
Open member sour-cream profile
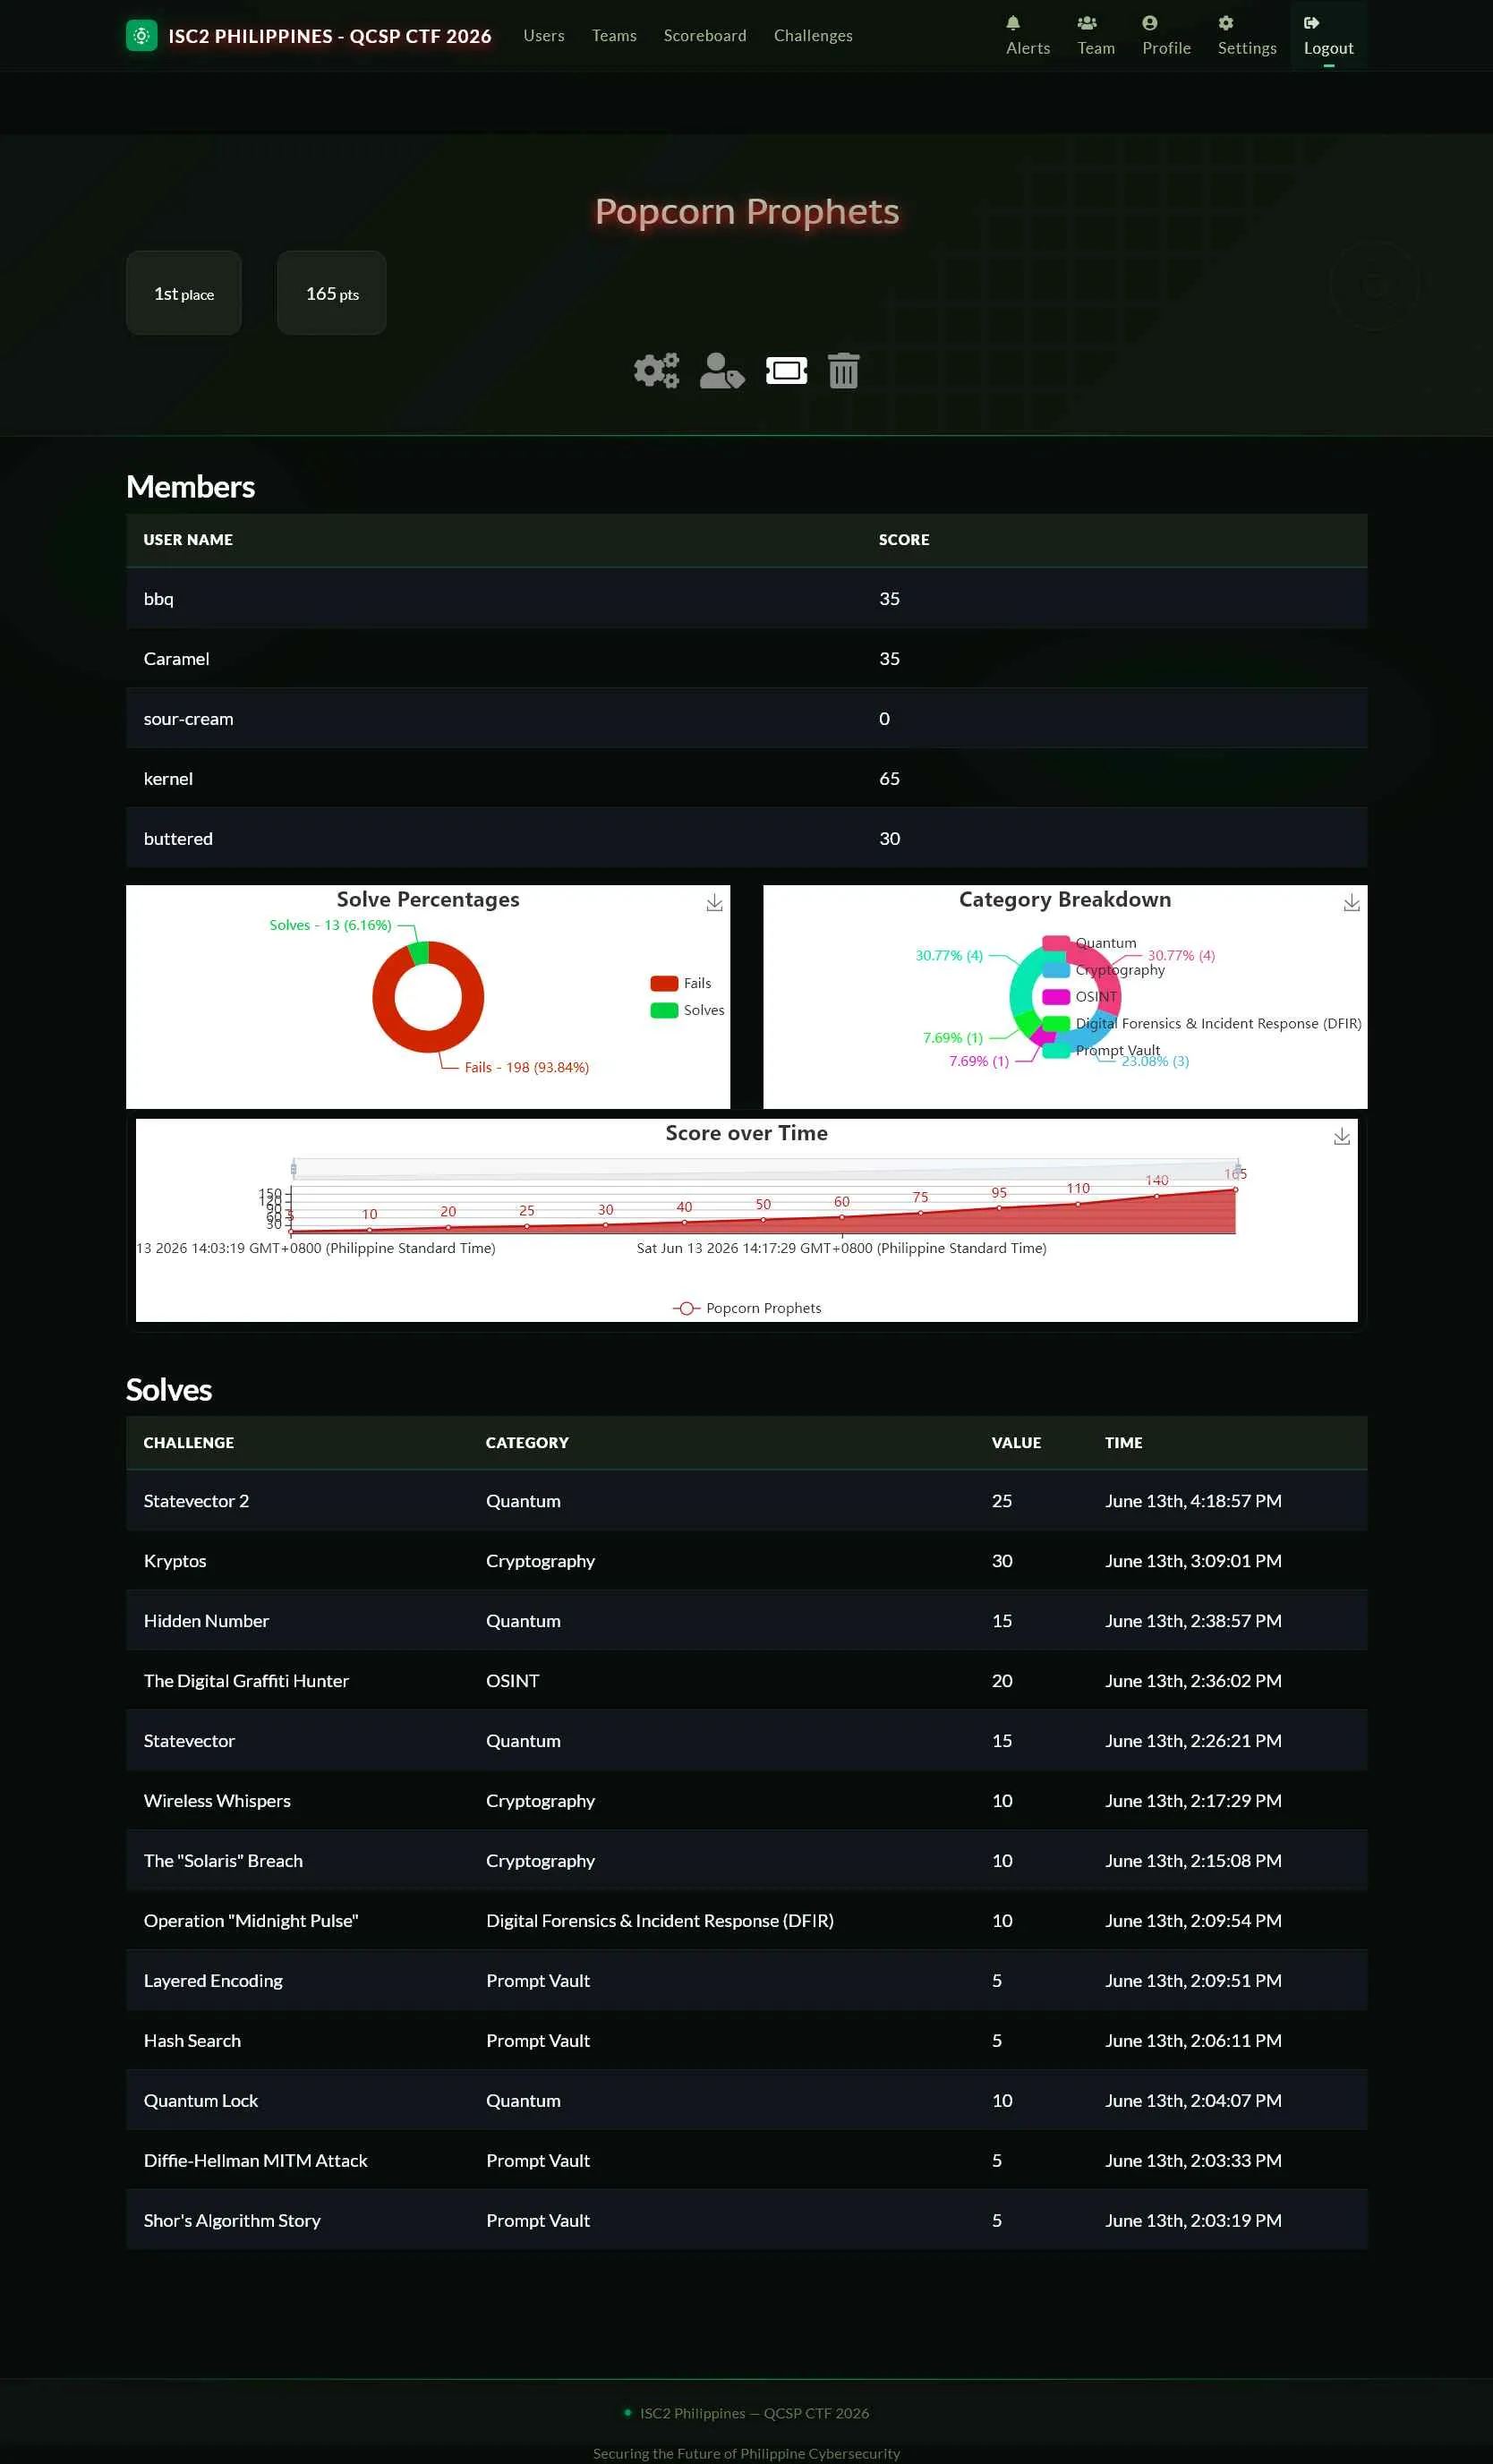coord(188,719)
